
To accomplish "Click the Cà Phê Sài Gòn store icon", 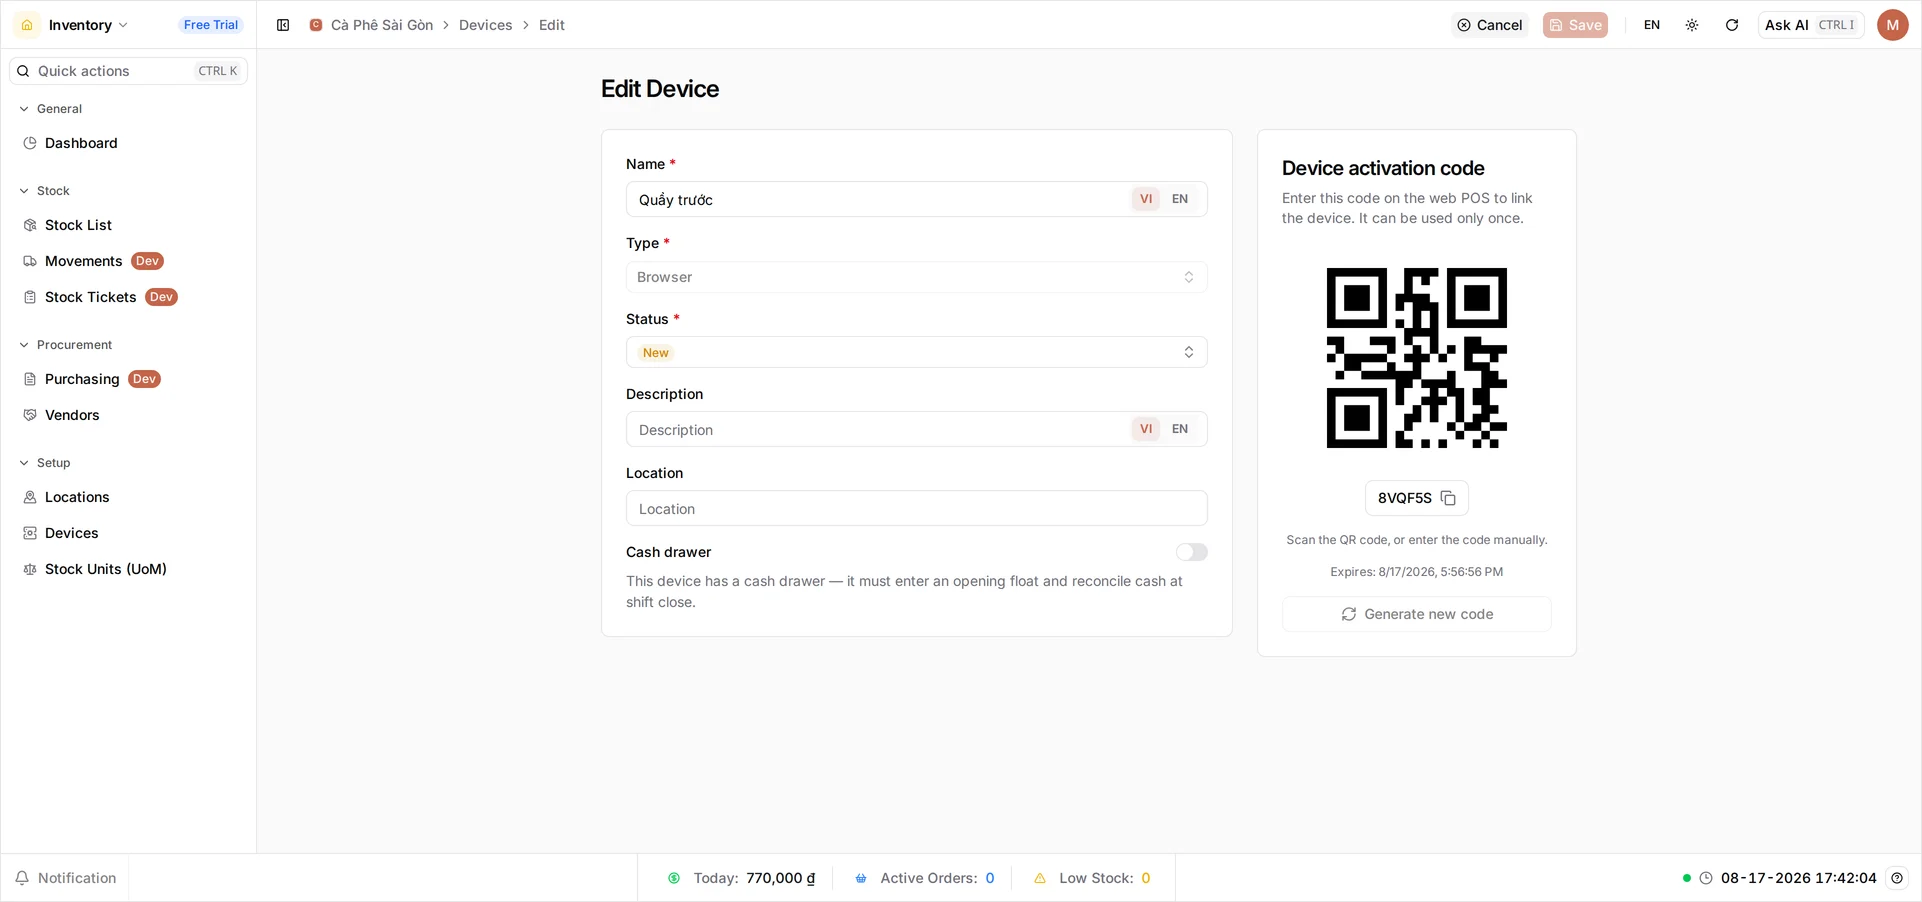I will tap(316, 25).
